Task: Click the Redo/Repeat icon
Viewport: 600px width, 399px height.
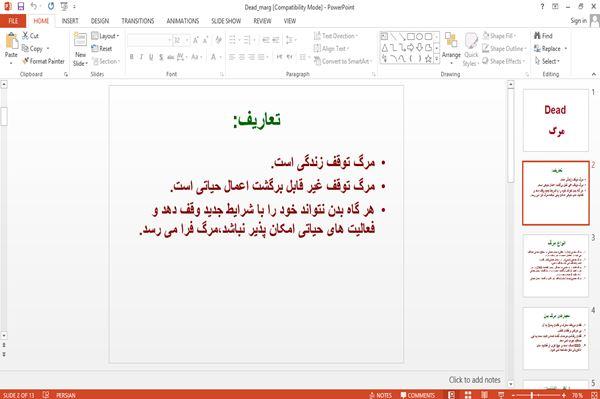Action: point(51,6)
